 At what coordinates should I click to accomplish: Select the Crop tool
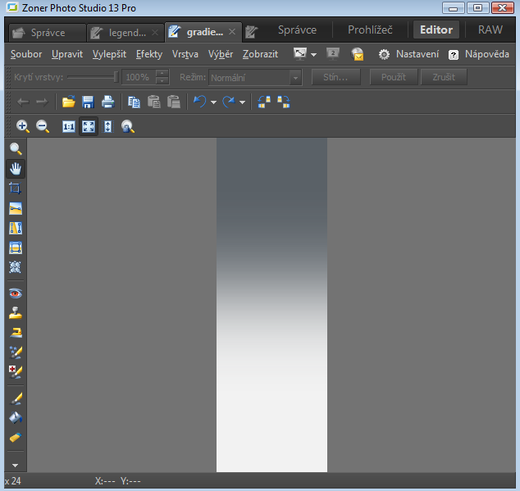coord(15,188)
